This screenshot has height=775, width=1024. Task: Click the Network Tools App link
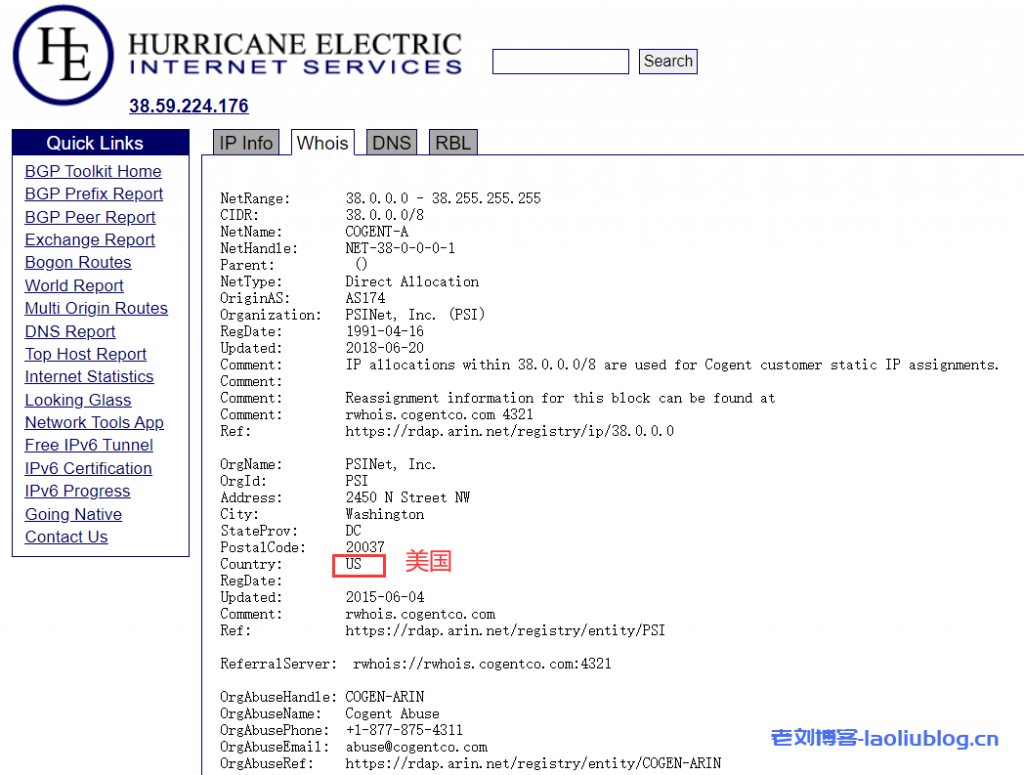coord(94,422)
